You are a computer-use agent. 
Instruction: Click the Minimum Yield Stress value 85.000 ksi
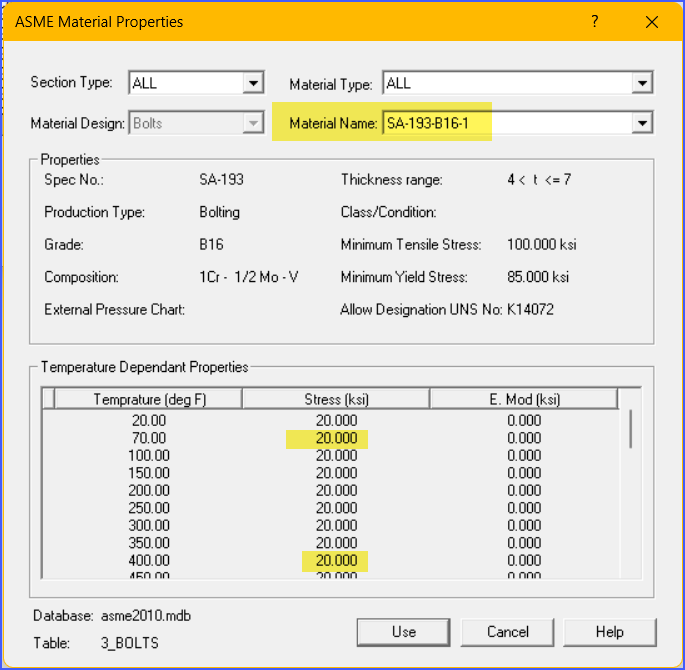coord(537,277)
